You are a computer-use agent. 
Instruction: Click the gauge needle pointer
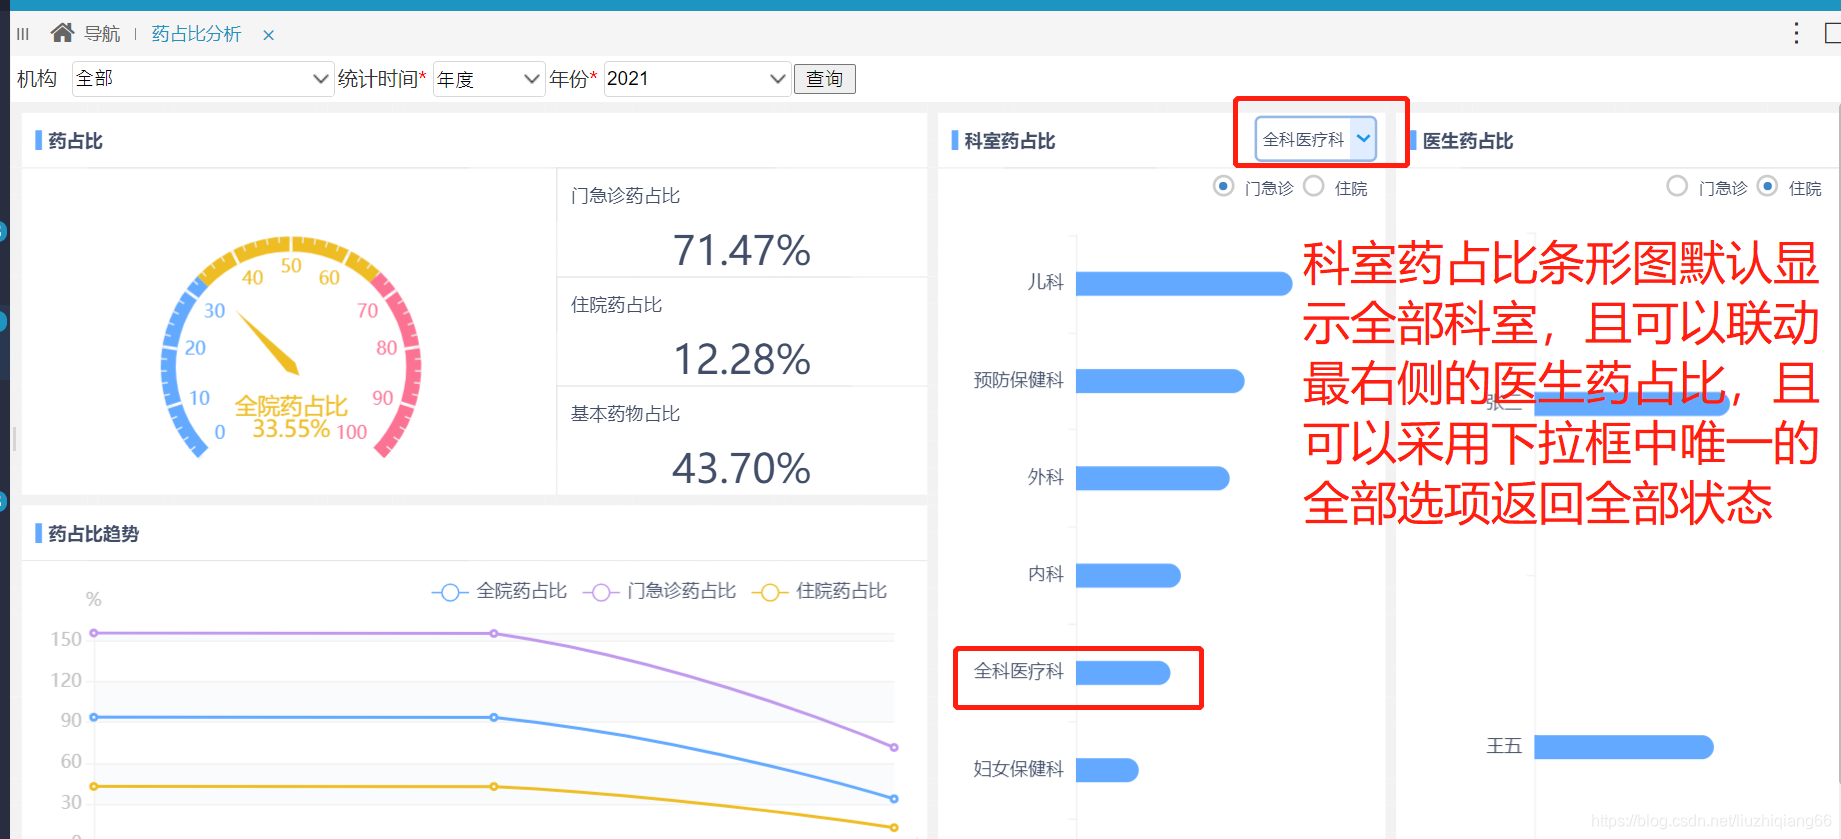click(268, 344)
